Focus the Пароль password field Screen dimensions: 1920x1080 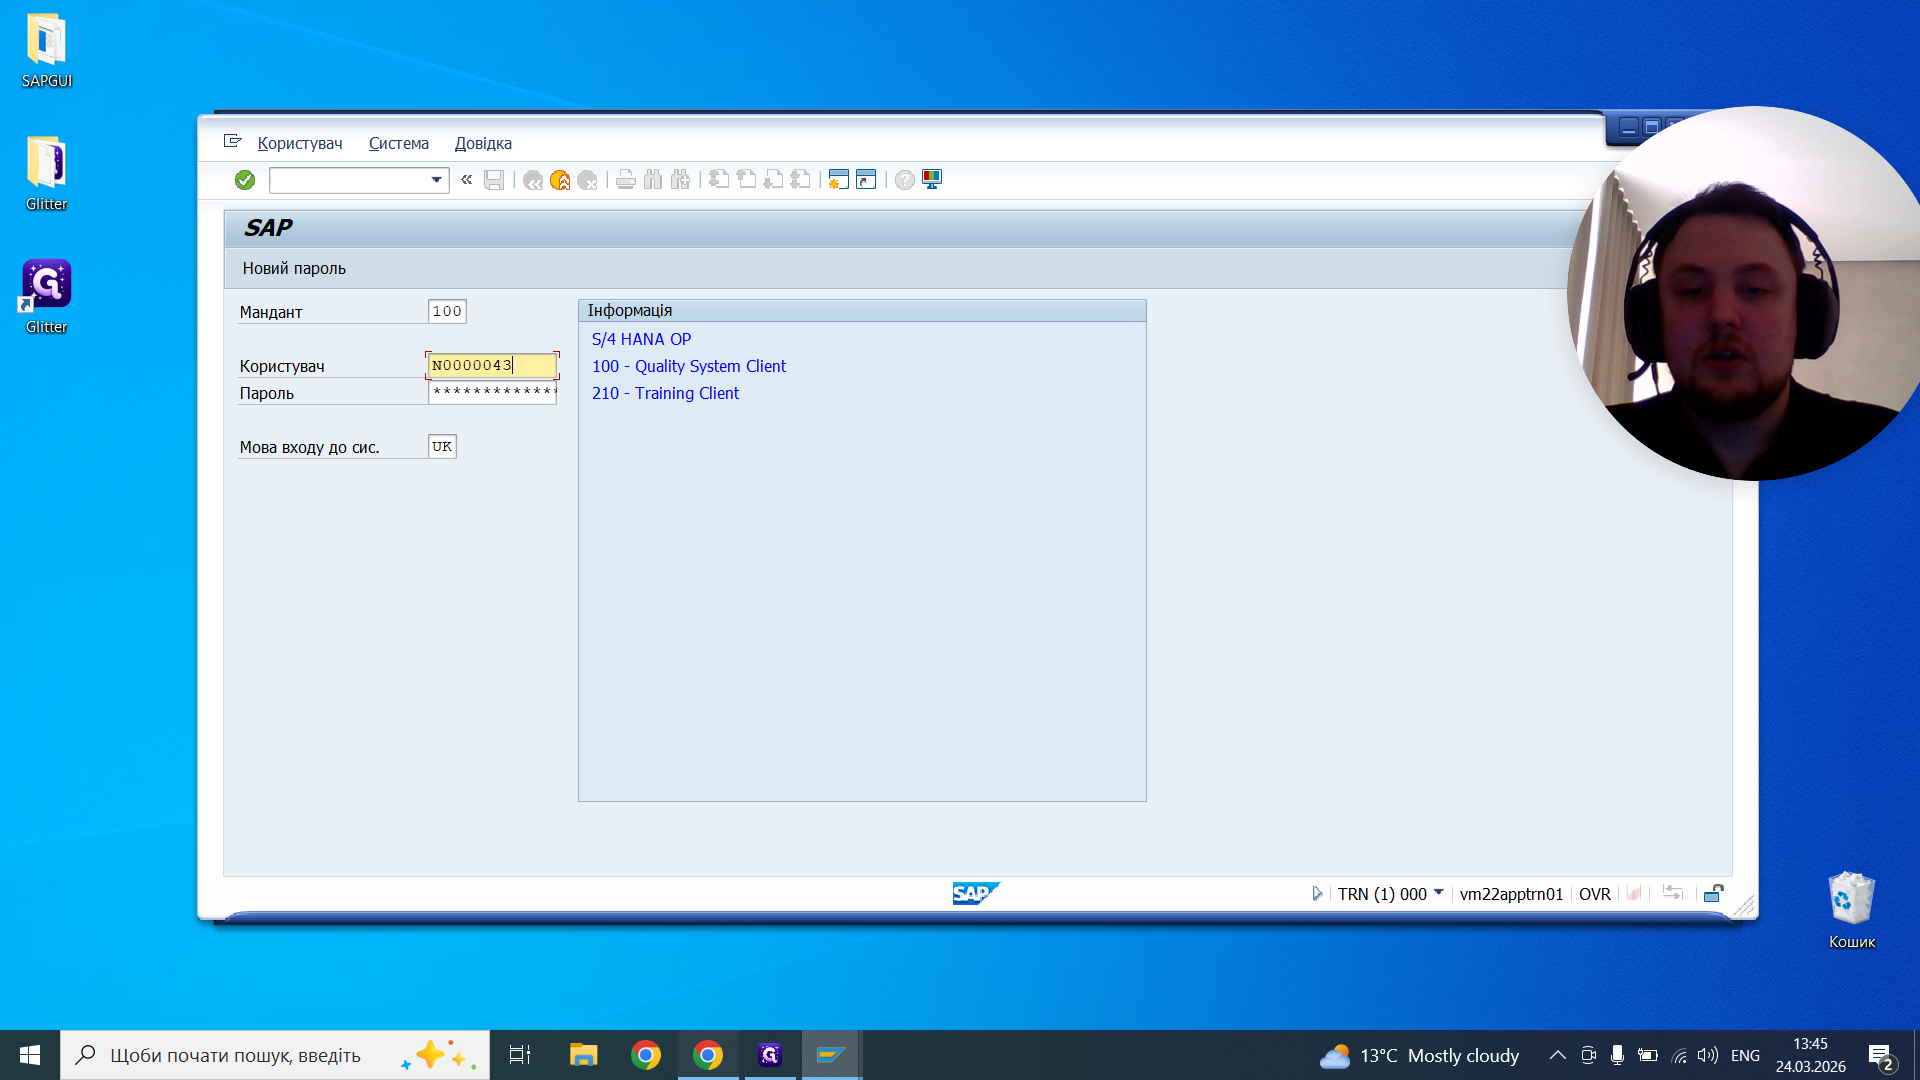(x=492, y=392)
